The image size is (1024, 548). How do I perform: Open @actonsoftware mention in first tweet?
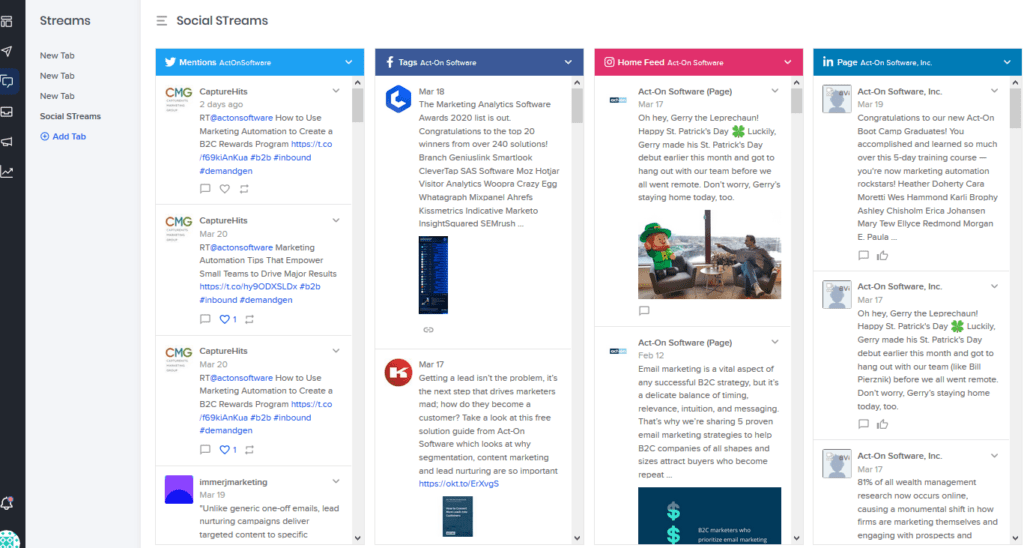(242, 118)
